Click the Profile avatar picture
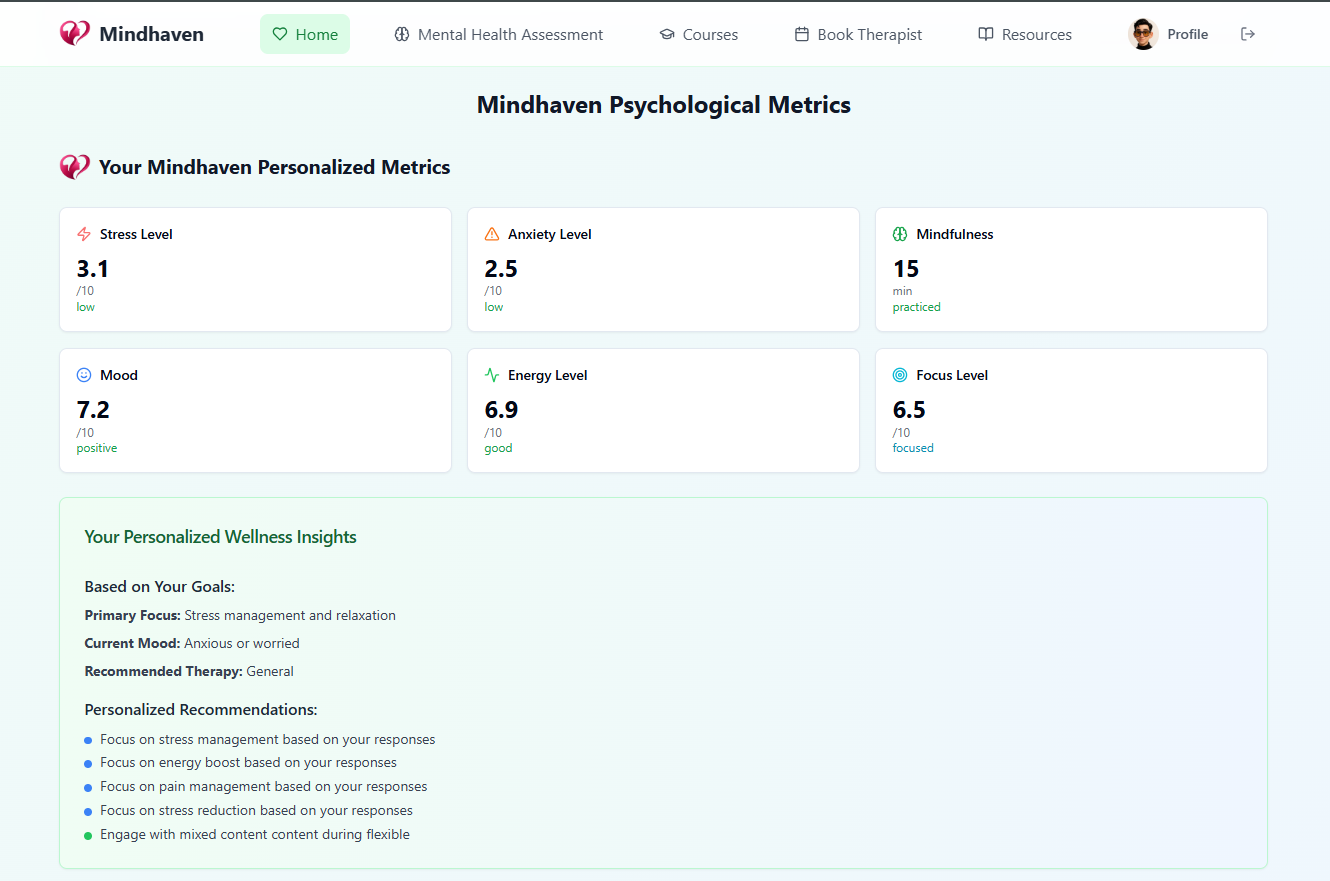The image size is (1330, 881). click(1142, 33)
